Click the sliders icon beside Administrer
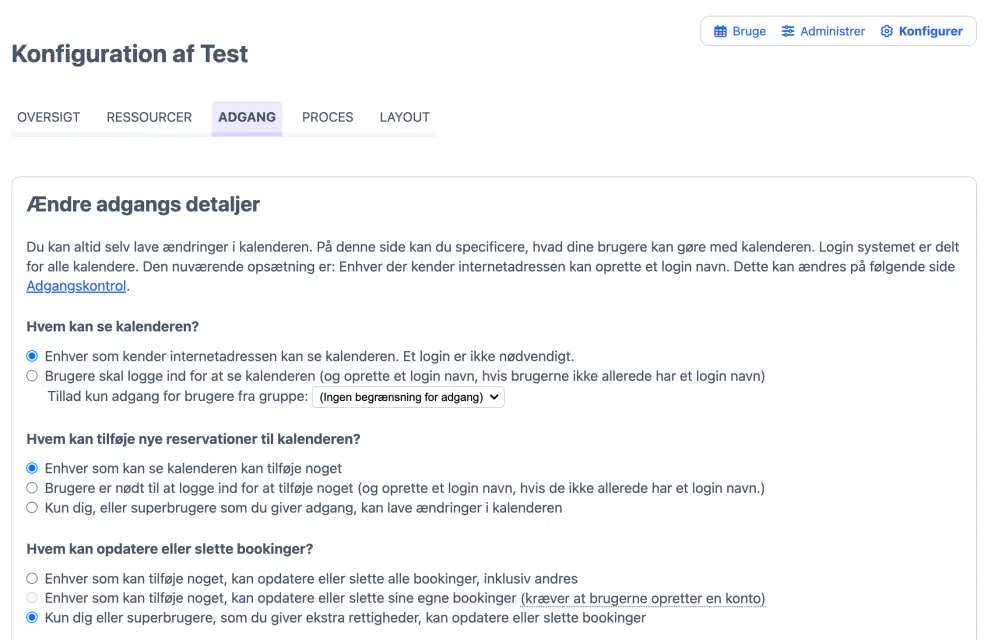This screenshot has width=984, height=640. [788, 31]
